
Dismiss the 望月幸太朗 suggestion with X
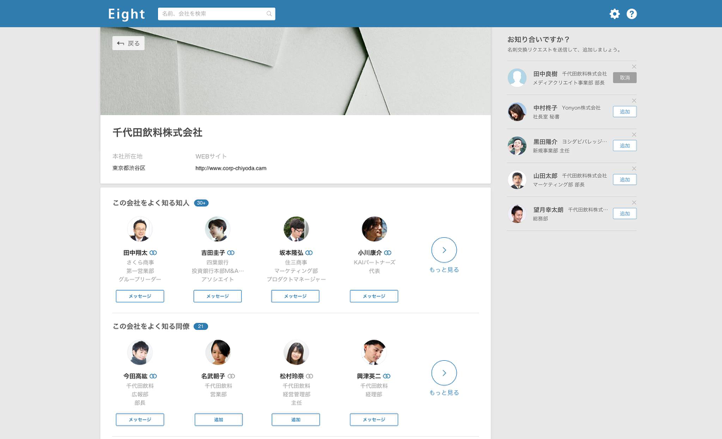coord(634,203)
